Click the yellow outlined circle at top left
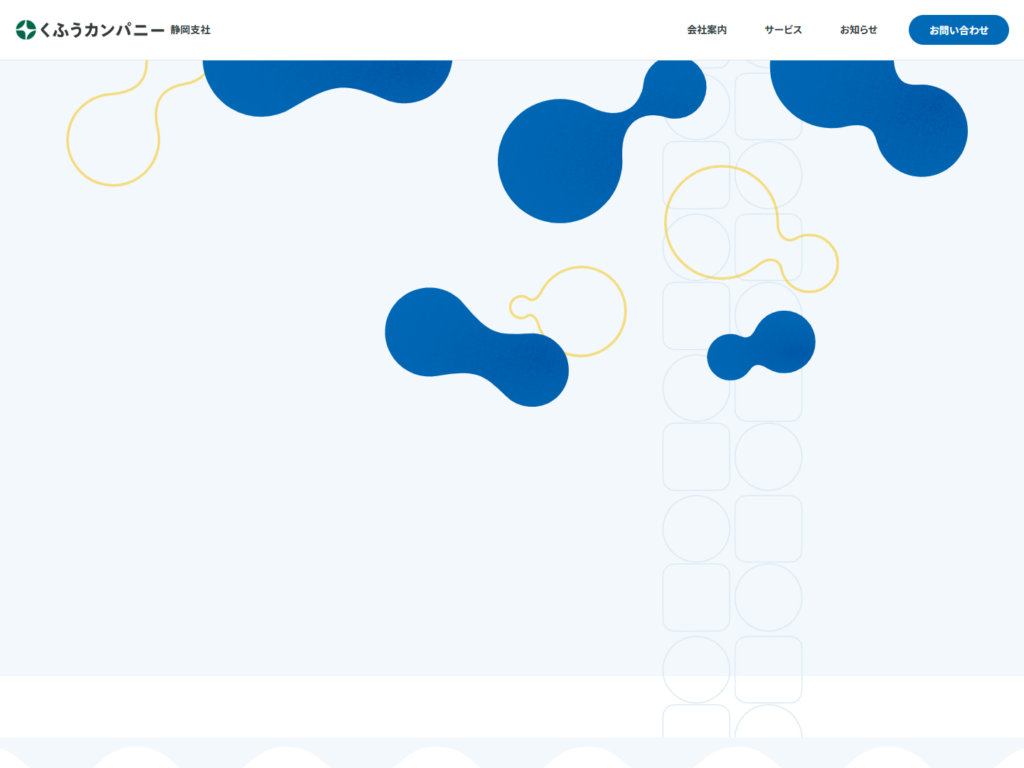Screen dimensions: 1024x768 pyautogui.click(x=112, y=140)
